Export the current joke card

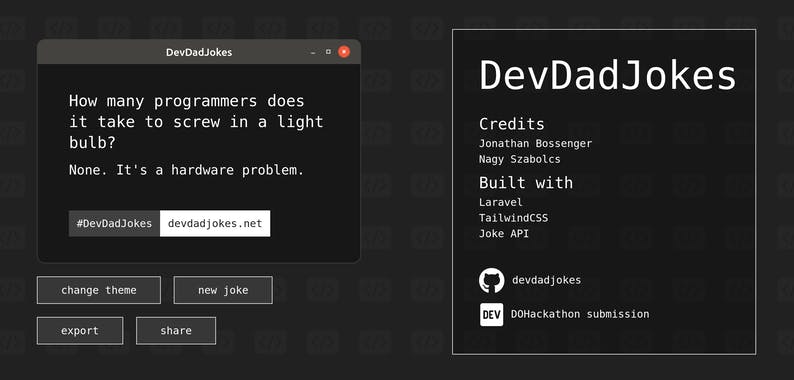80,331
